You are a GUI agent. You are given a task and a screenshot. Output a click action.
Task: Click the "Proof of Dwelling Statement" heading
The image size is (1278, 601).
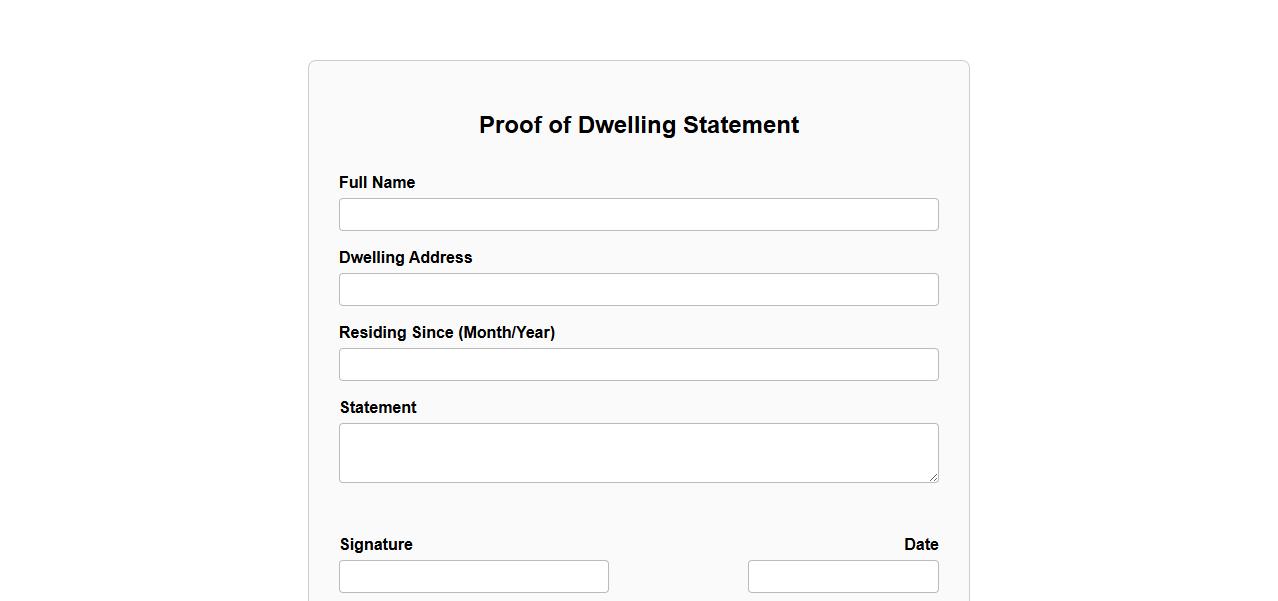(638, 125)
